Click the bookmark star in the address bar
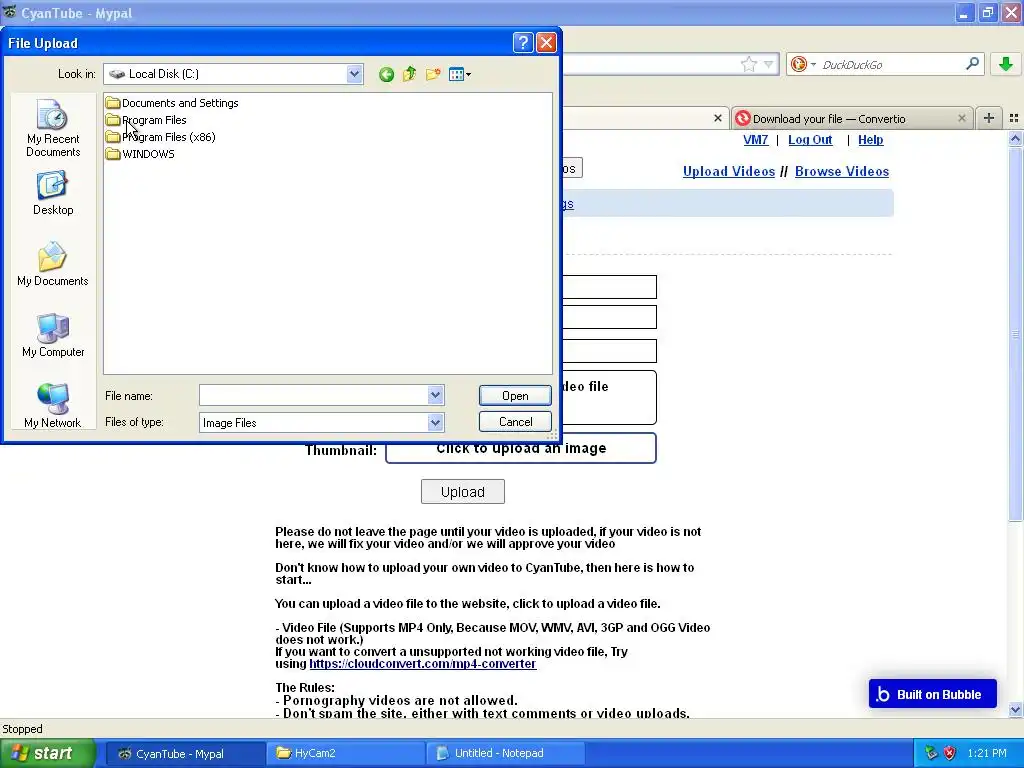 tap(748, 64)
